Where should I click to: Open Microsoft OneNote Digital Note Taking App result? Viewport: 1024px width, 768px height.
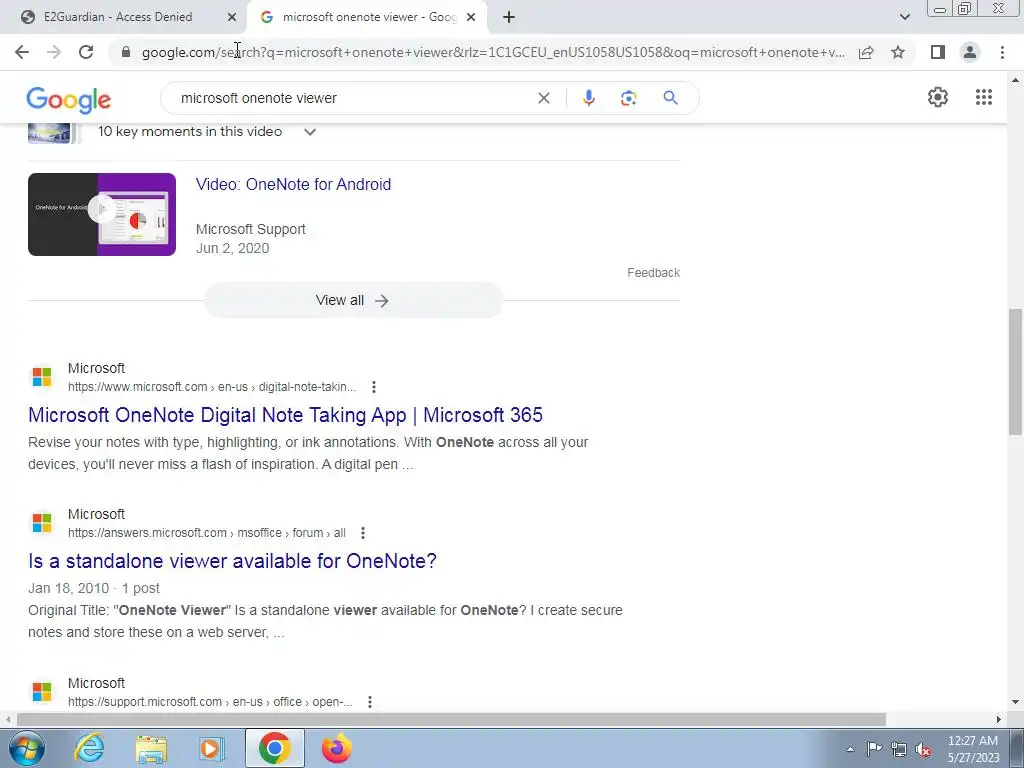pyautogui.click(x=285, y=415)
